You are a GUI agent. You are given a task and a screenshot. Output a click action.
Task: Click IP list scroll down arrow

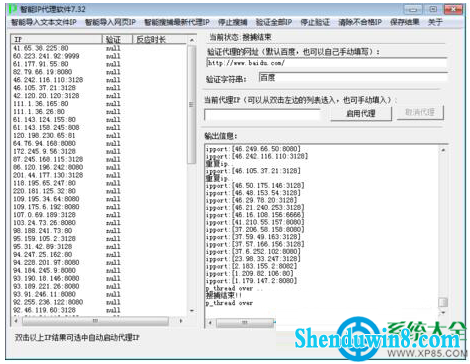[x=192, y=311]
